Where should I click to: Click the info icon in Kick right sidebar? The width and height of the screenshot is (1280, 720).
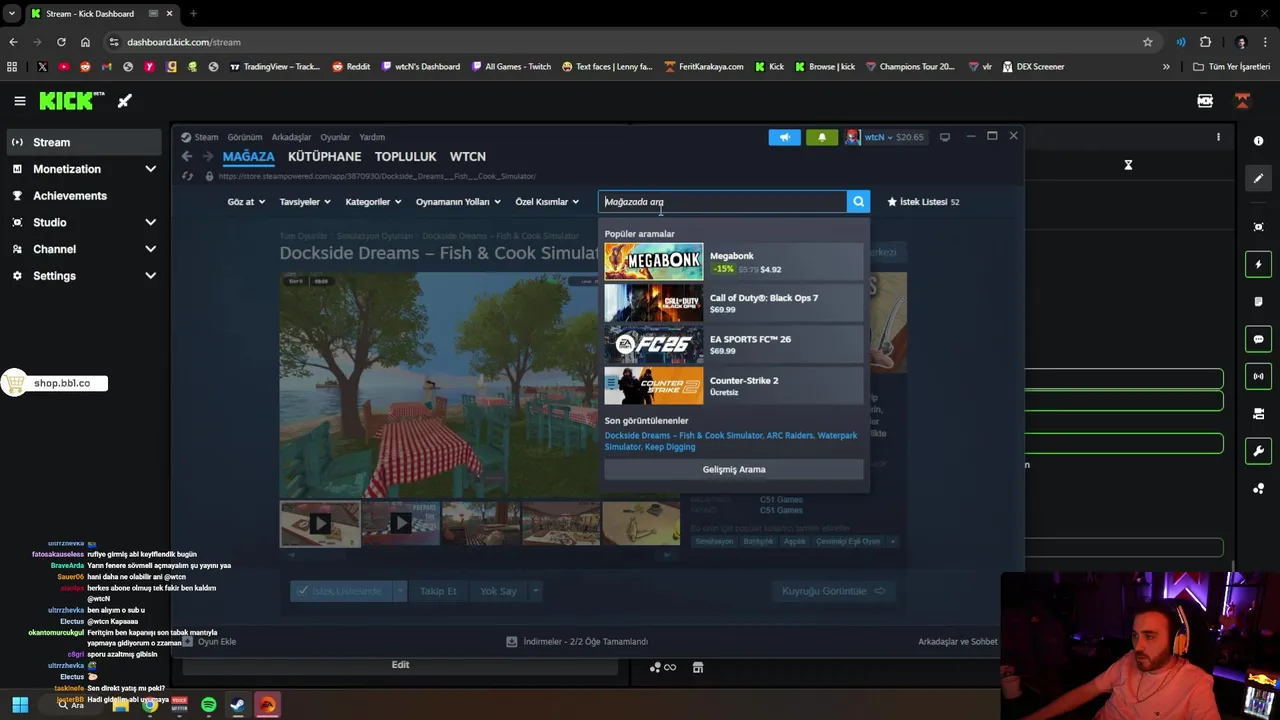[x=1258, y=141]
